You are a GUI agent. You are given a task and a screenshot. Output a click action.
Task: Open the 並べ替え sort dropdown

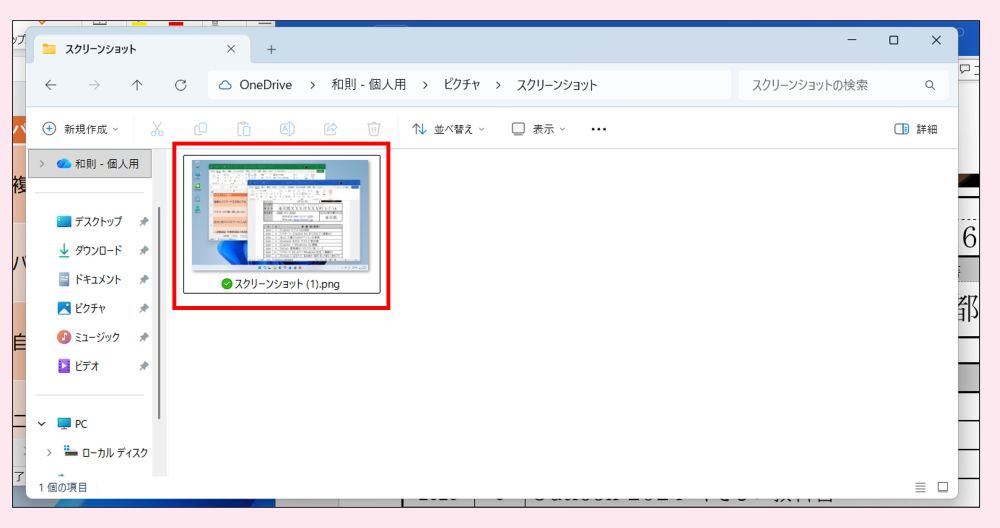[x=448, y=129]
